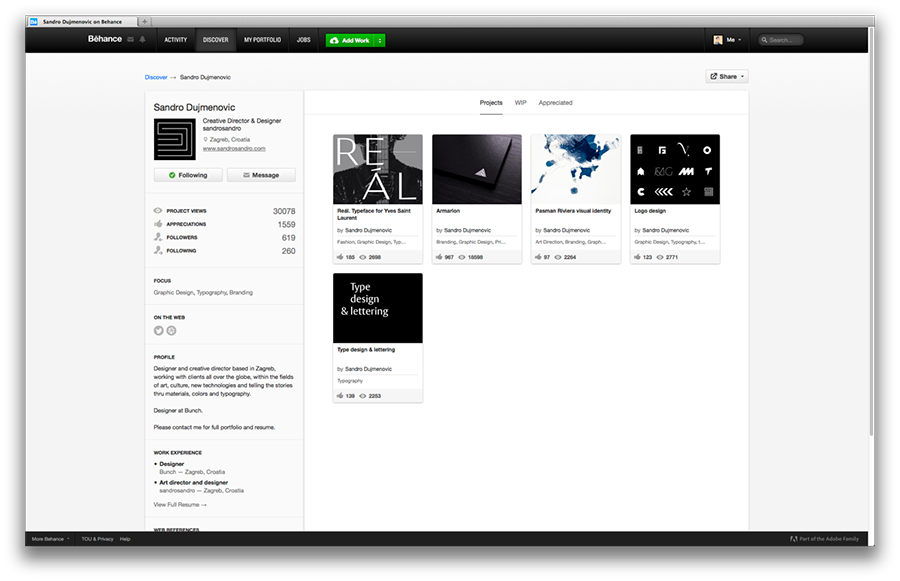
Task: Click the appreciations thumbs-up icon on the Armarion project
Action: (439, 257)
